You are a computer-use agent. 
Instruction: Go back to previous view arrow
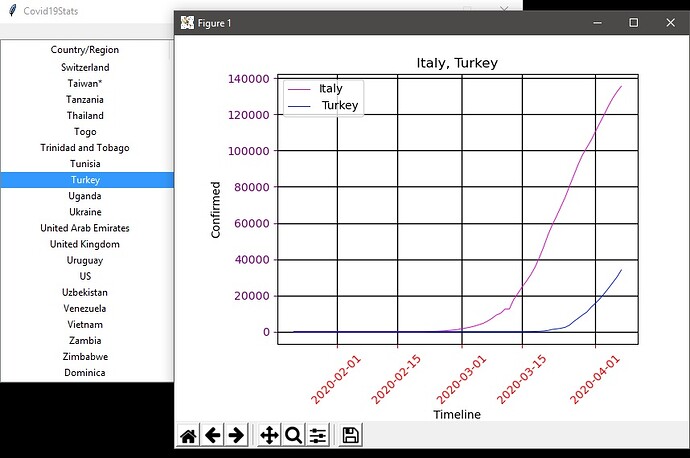tap(212, 435)
